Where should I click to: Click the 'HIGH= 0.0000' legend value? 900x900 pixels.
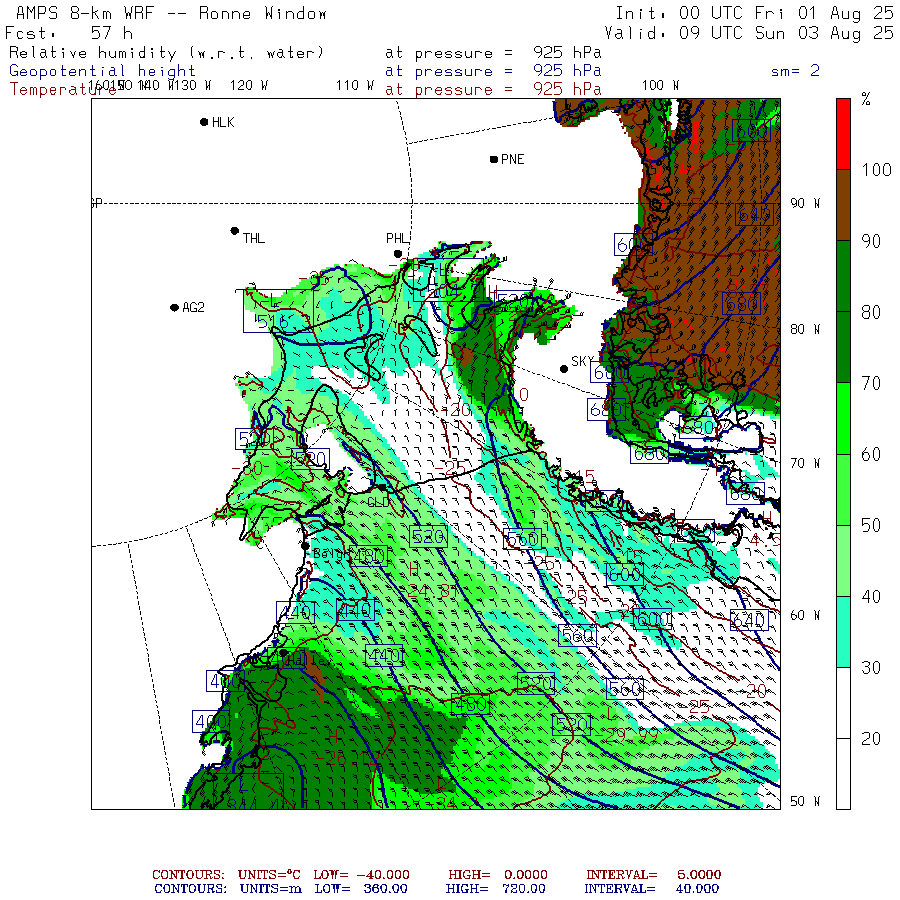tap(498, 875)
